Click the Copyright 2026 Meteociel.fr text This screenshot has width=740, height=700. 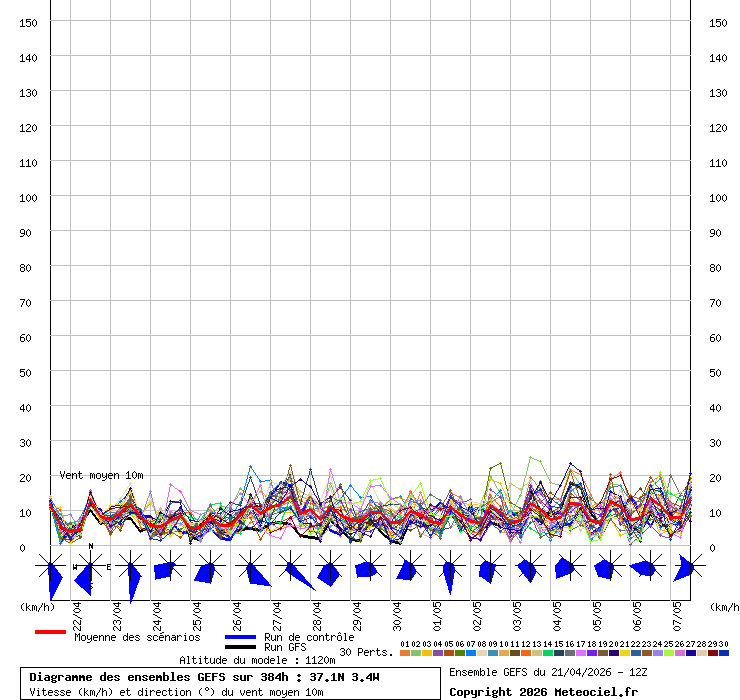tap(543, 692)
